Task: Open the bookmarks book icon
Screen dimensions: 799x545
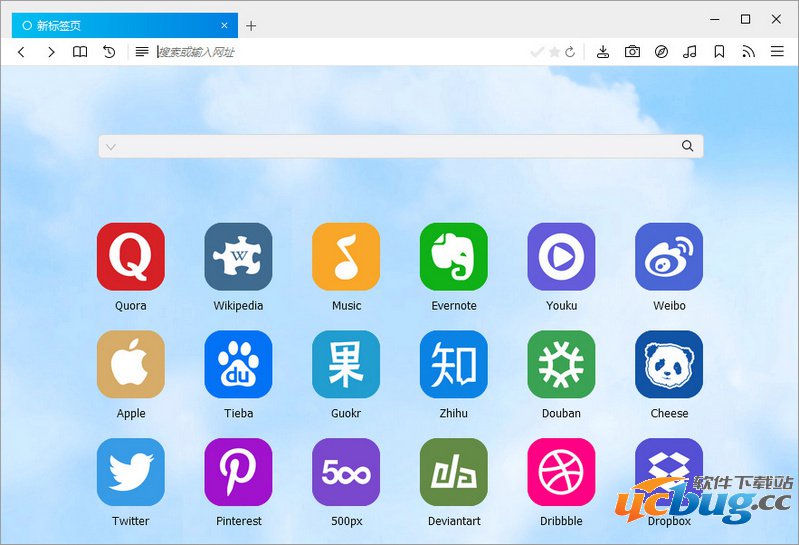Action: pyautogui.click(x=80, y=51)
